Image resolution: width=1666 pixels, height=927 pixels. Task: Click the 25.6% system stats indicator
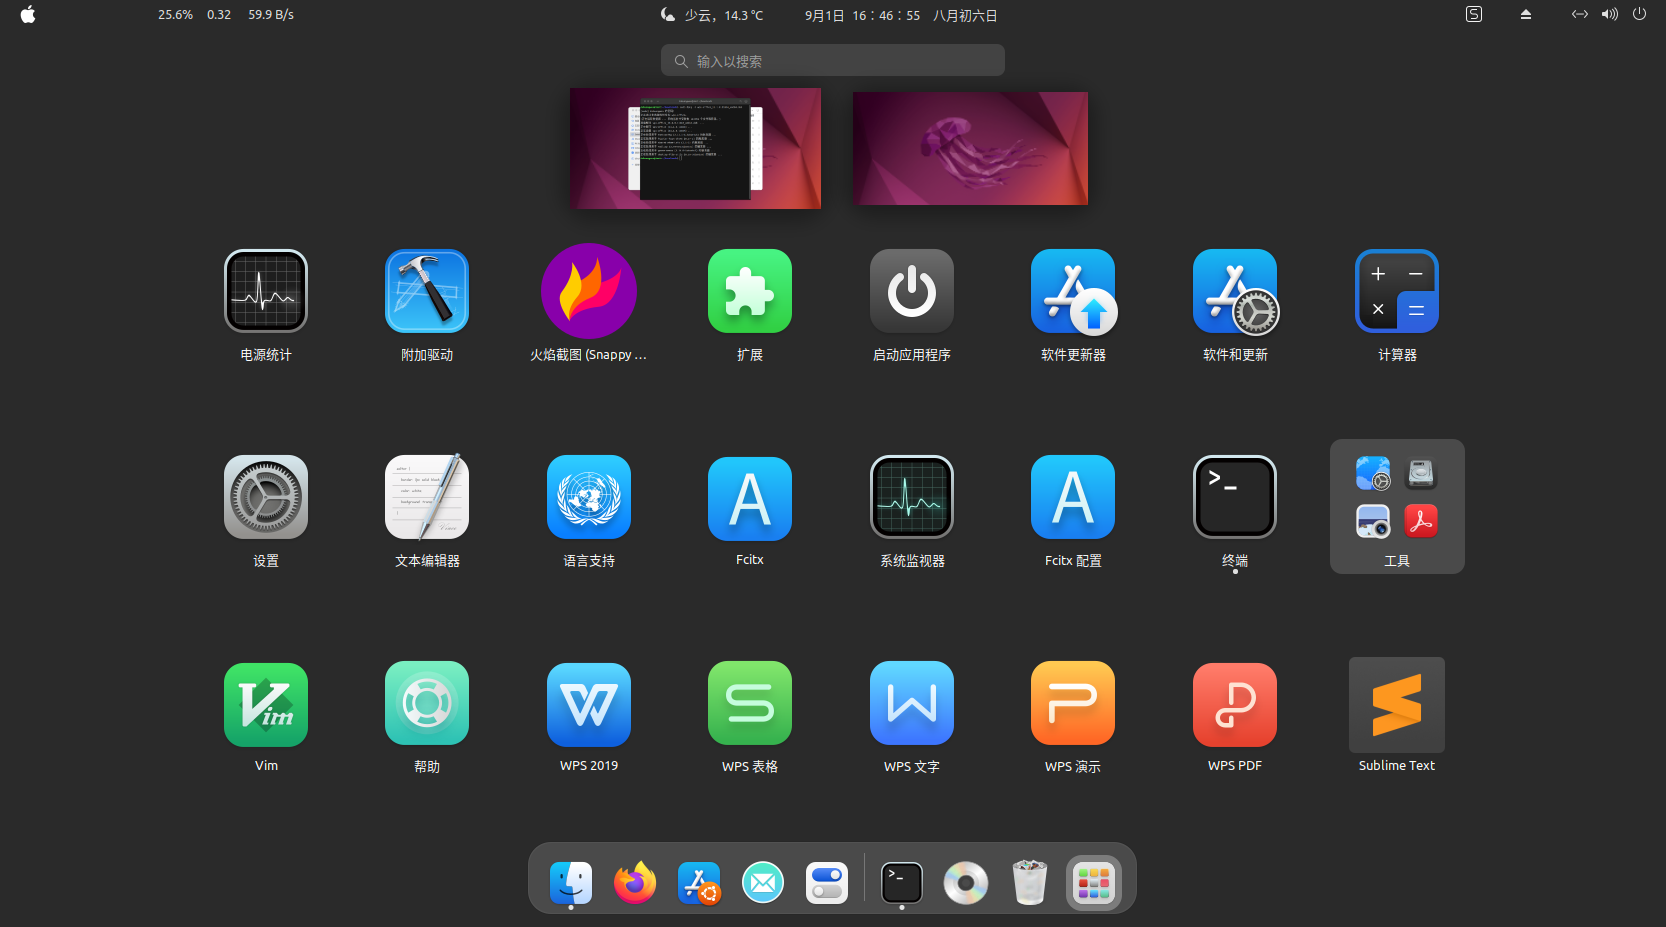tap(175, 15)
